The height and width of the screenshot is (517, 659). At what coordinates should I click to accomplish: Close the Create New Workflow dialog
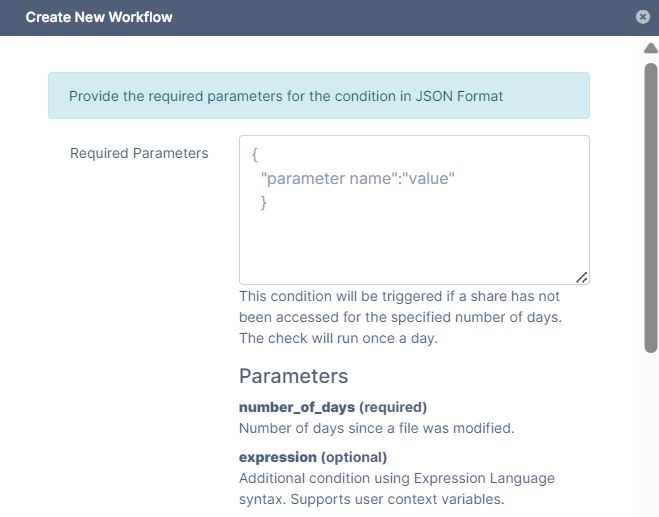click(x=642, y=17)
